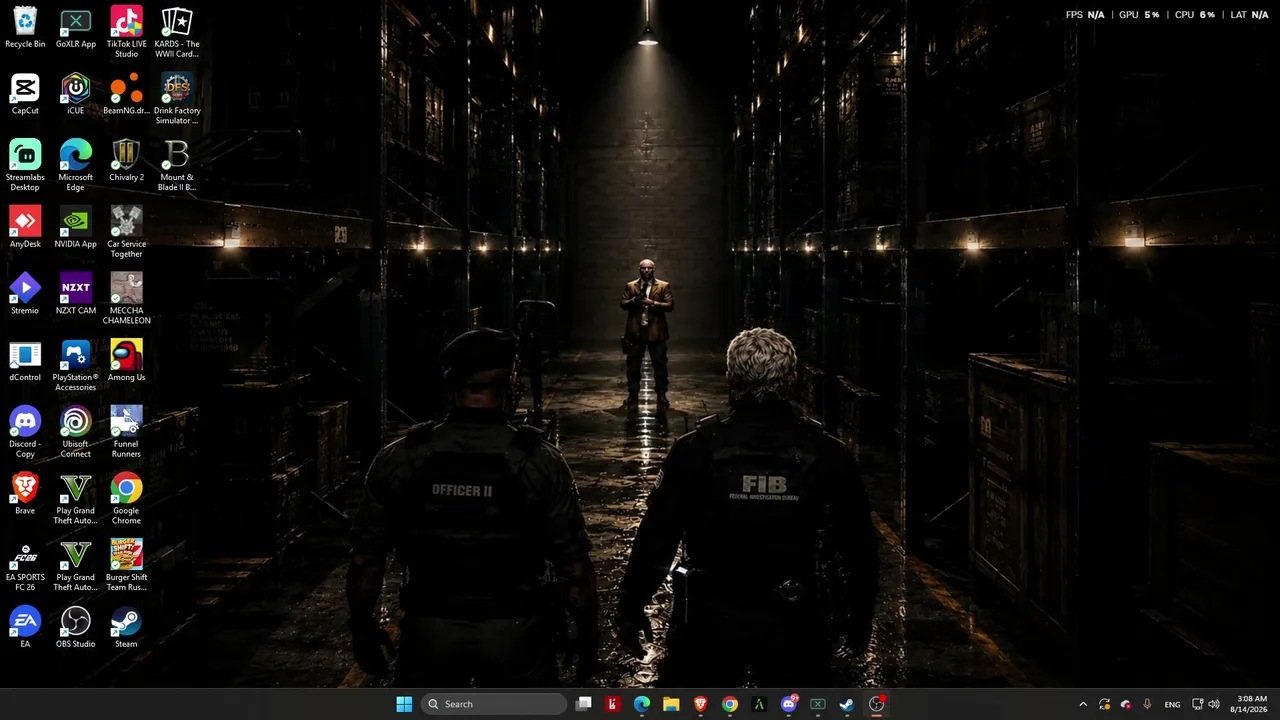Screen dimensions: 1280x720
Task: Launch the Stremio desktop shortcut
Action: point(25,295)
